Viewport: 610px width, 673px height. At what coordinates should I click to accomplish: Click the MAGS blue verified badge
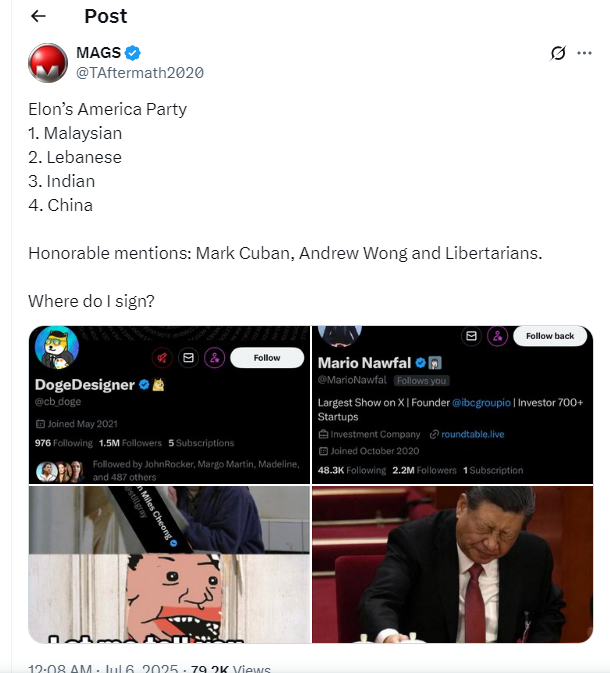(x=133, y=53)
